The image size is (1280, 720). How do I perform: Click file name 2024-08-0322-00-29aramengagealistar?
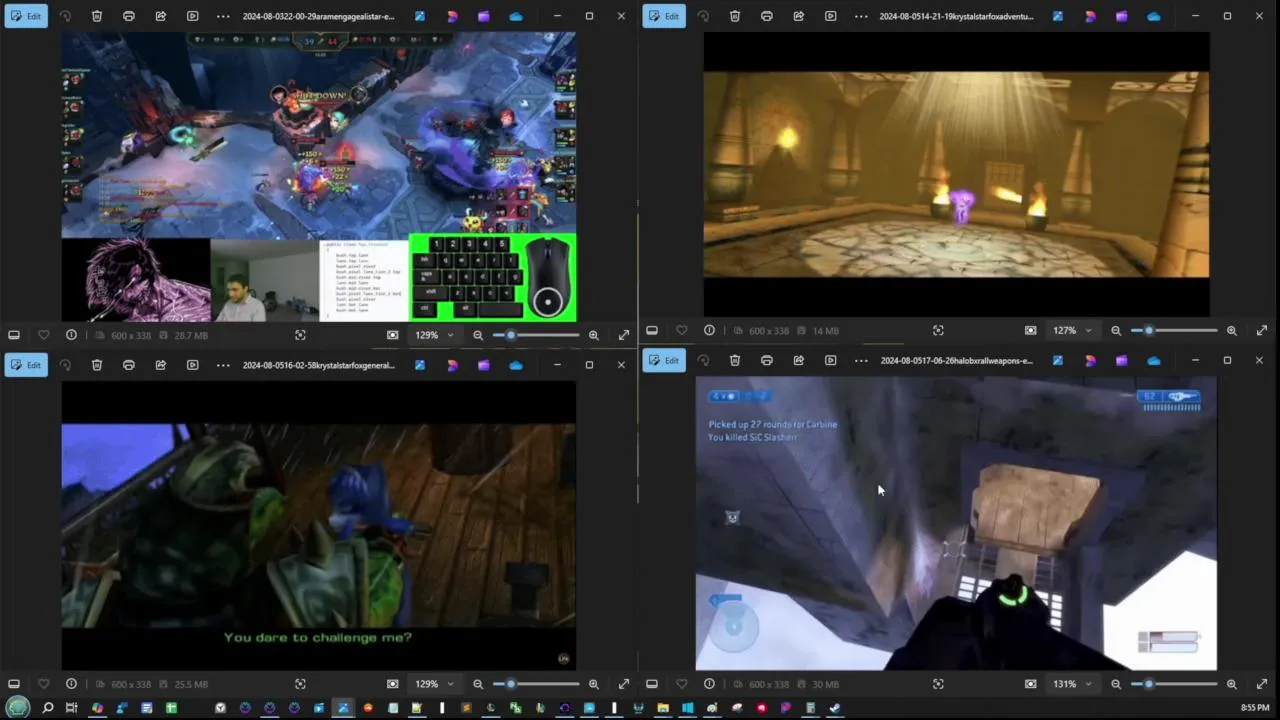(x=318, y=16)
